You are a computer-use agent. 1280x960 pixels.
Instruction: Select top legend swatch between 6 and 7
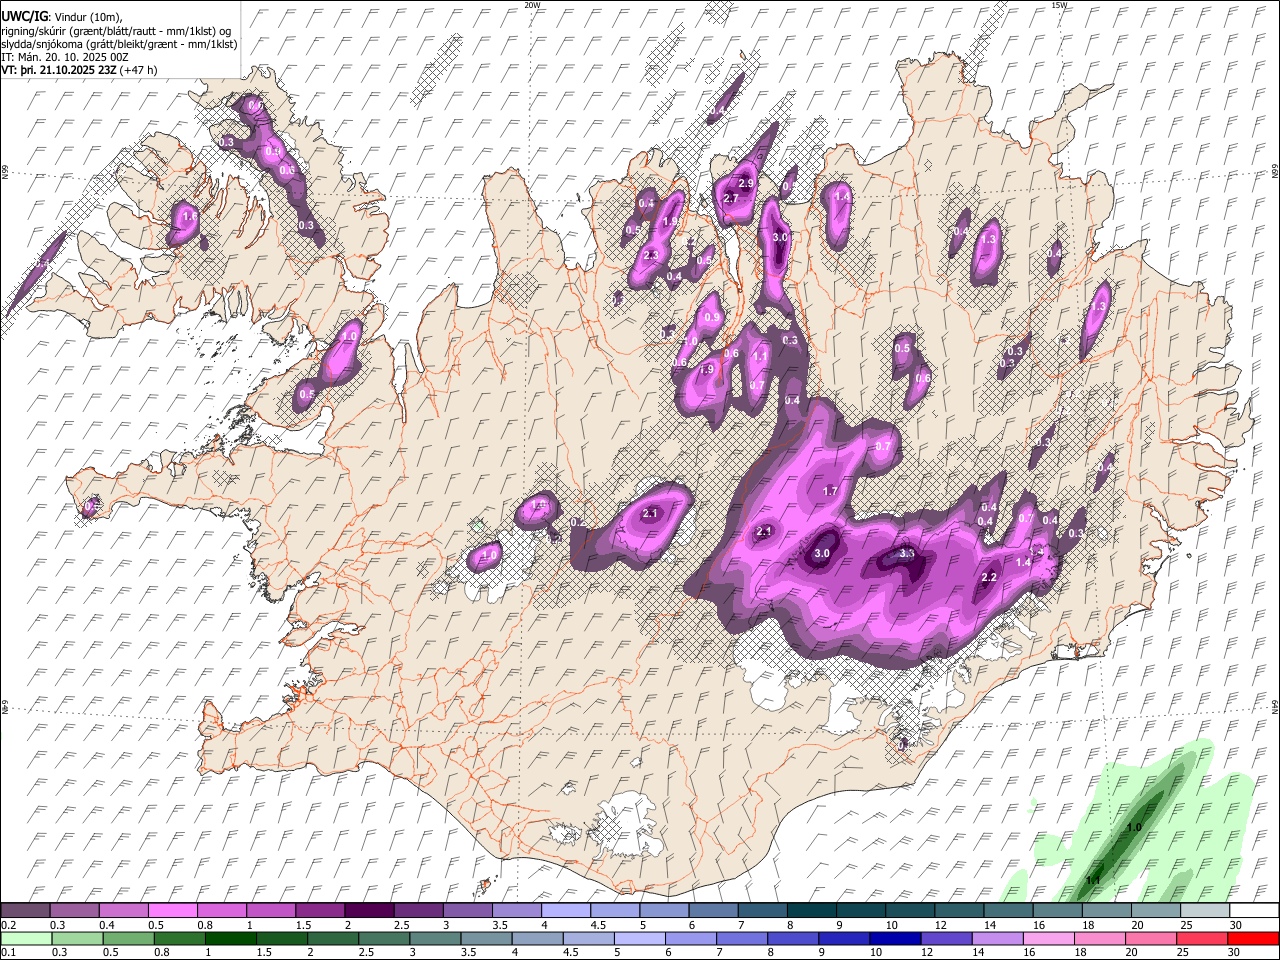[x=712, y=910]
